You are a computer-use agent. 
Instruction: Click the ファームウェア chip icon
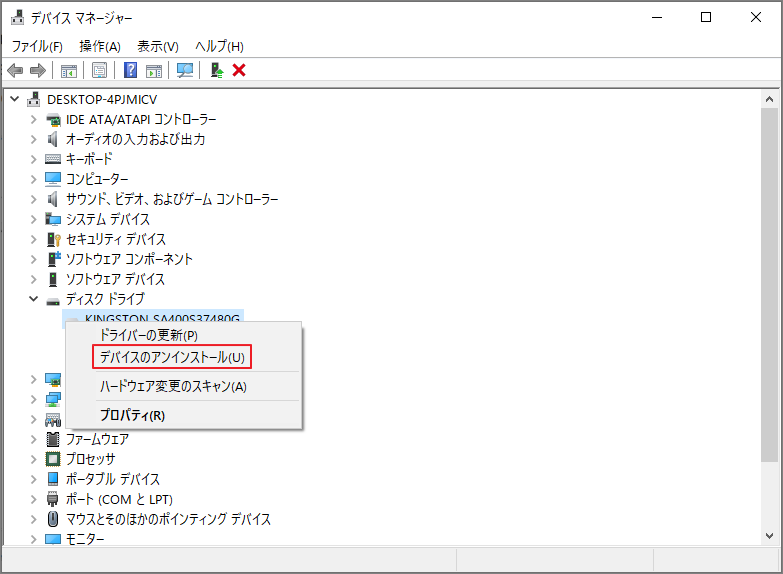53,439
